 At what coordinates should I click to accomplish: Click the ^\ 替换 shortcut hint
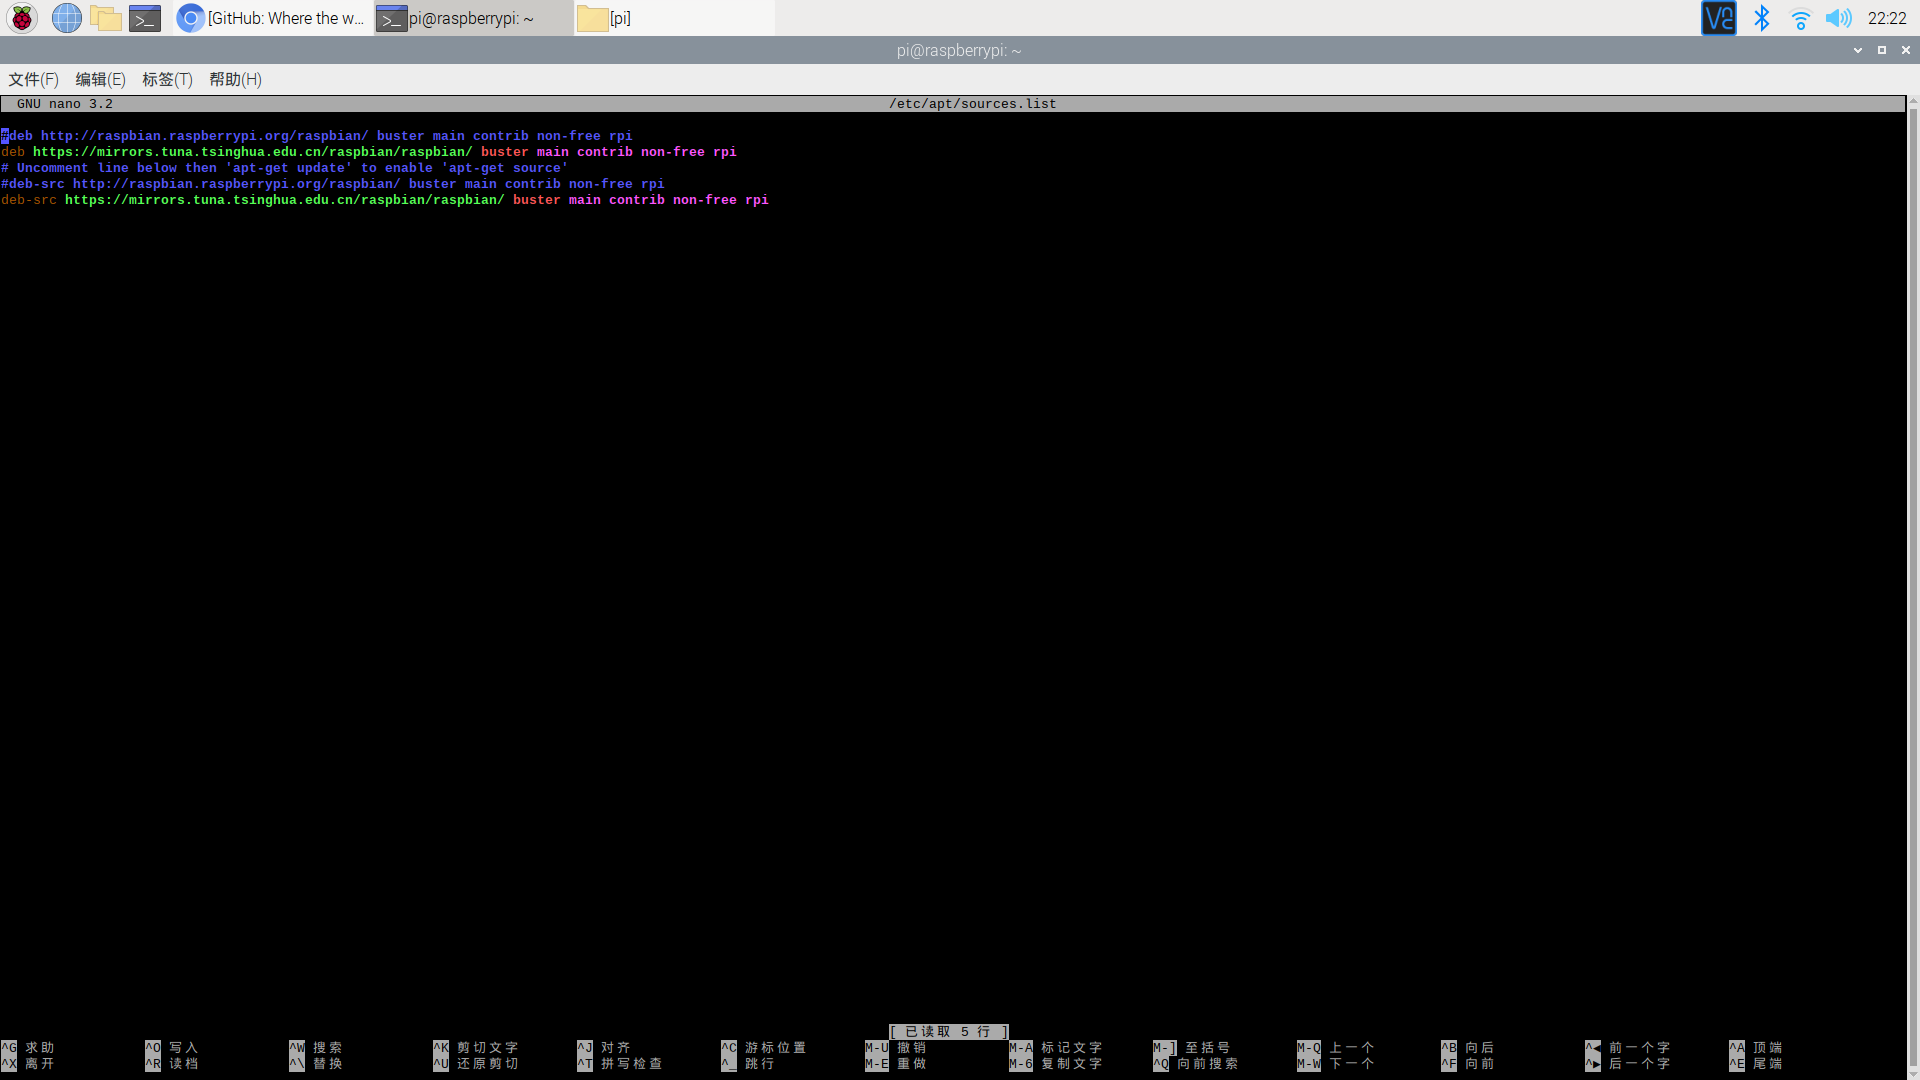click(316, 1064)
